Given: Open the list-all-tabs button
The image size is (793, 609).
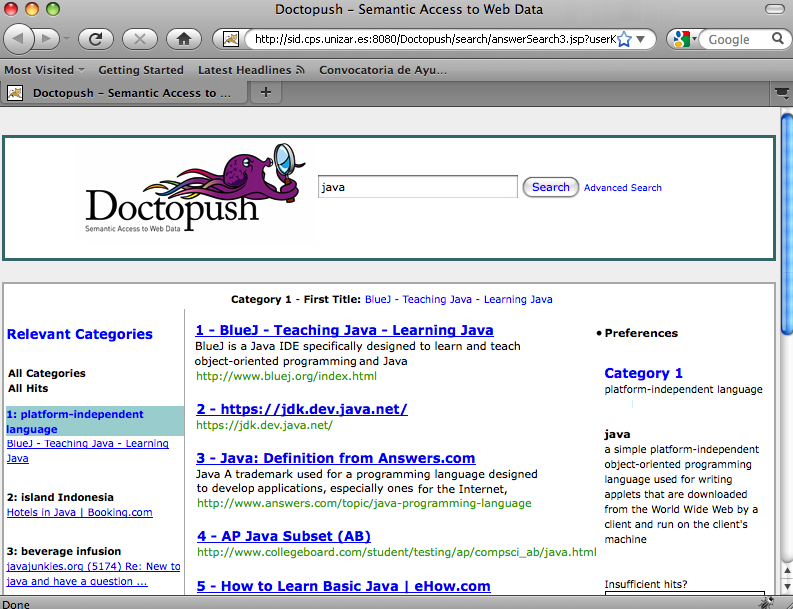Looking at the screenshot, I should coord(782,93).
